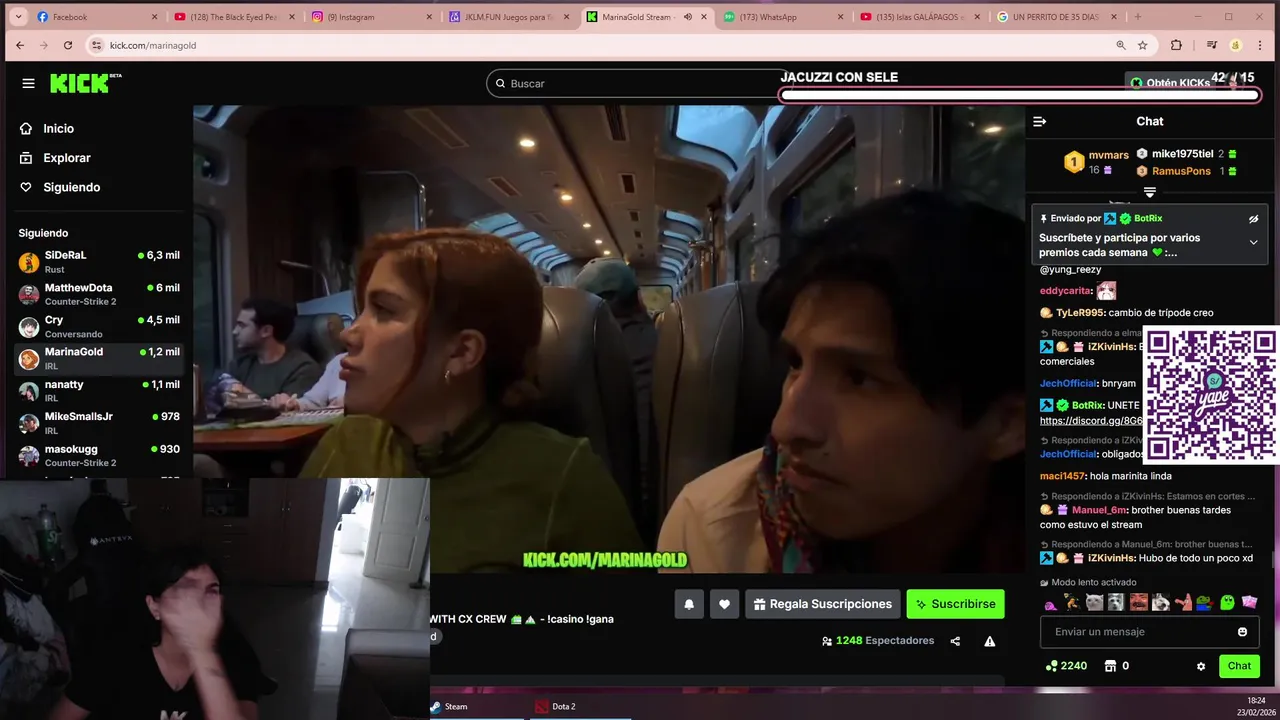Share the stream
Image resolution: width=1280 pixels, height=720 pixels.
click(x=955, y=641)
